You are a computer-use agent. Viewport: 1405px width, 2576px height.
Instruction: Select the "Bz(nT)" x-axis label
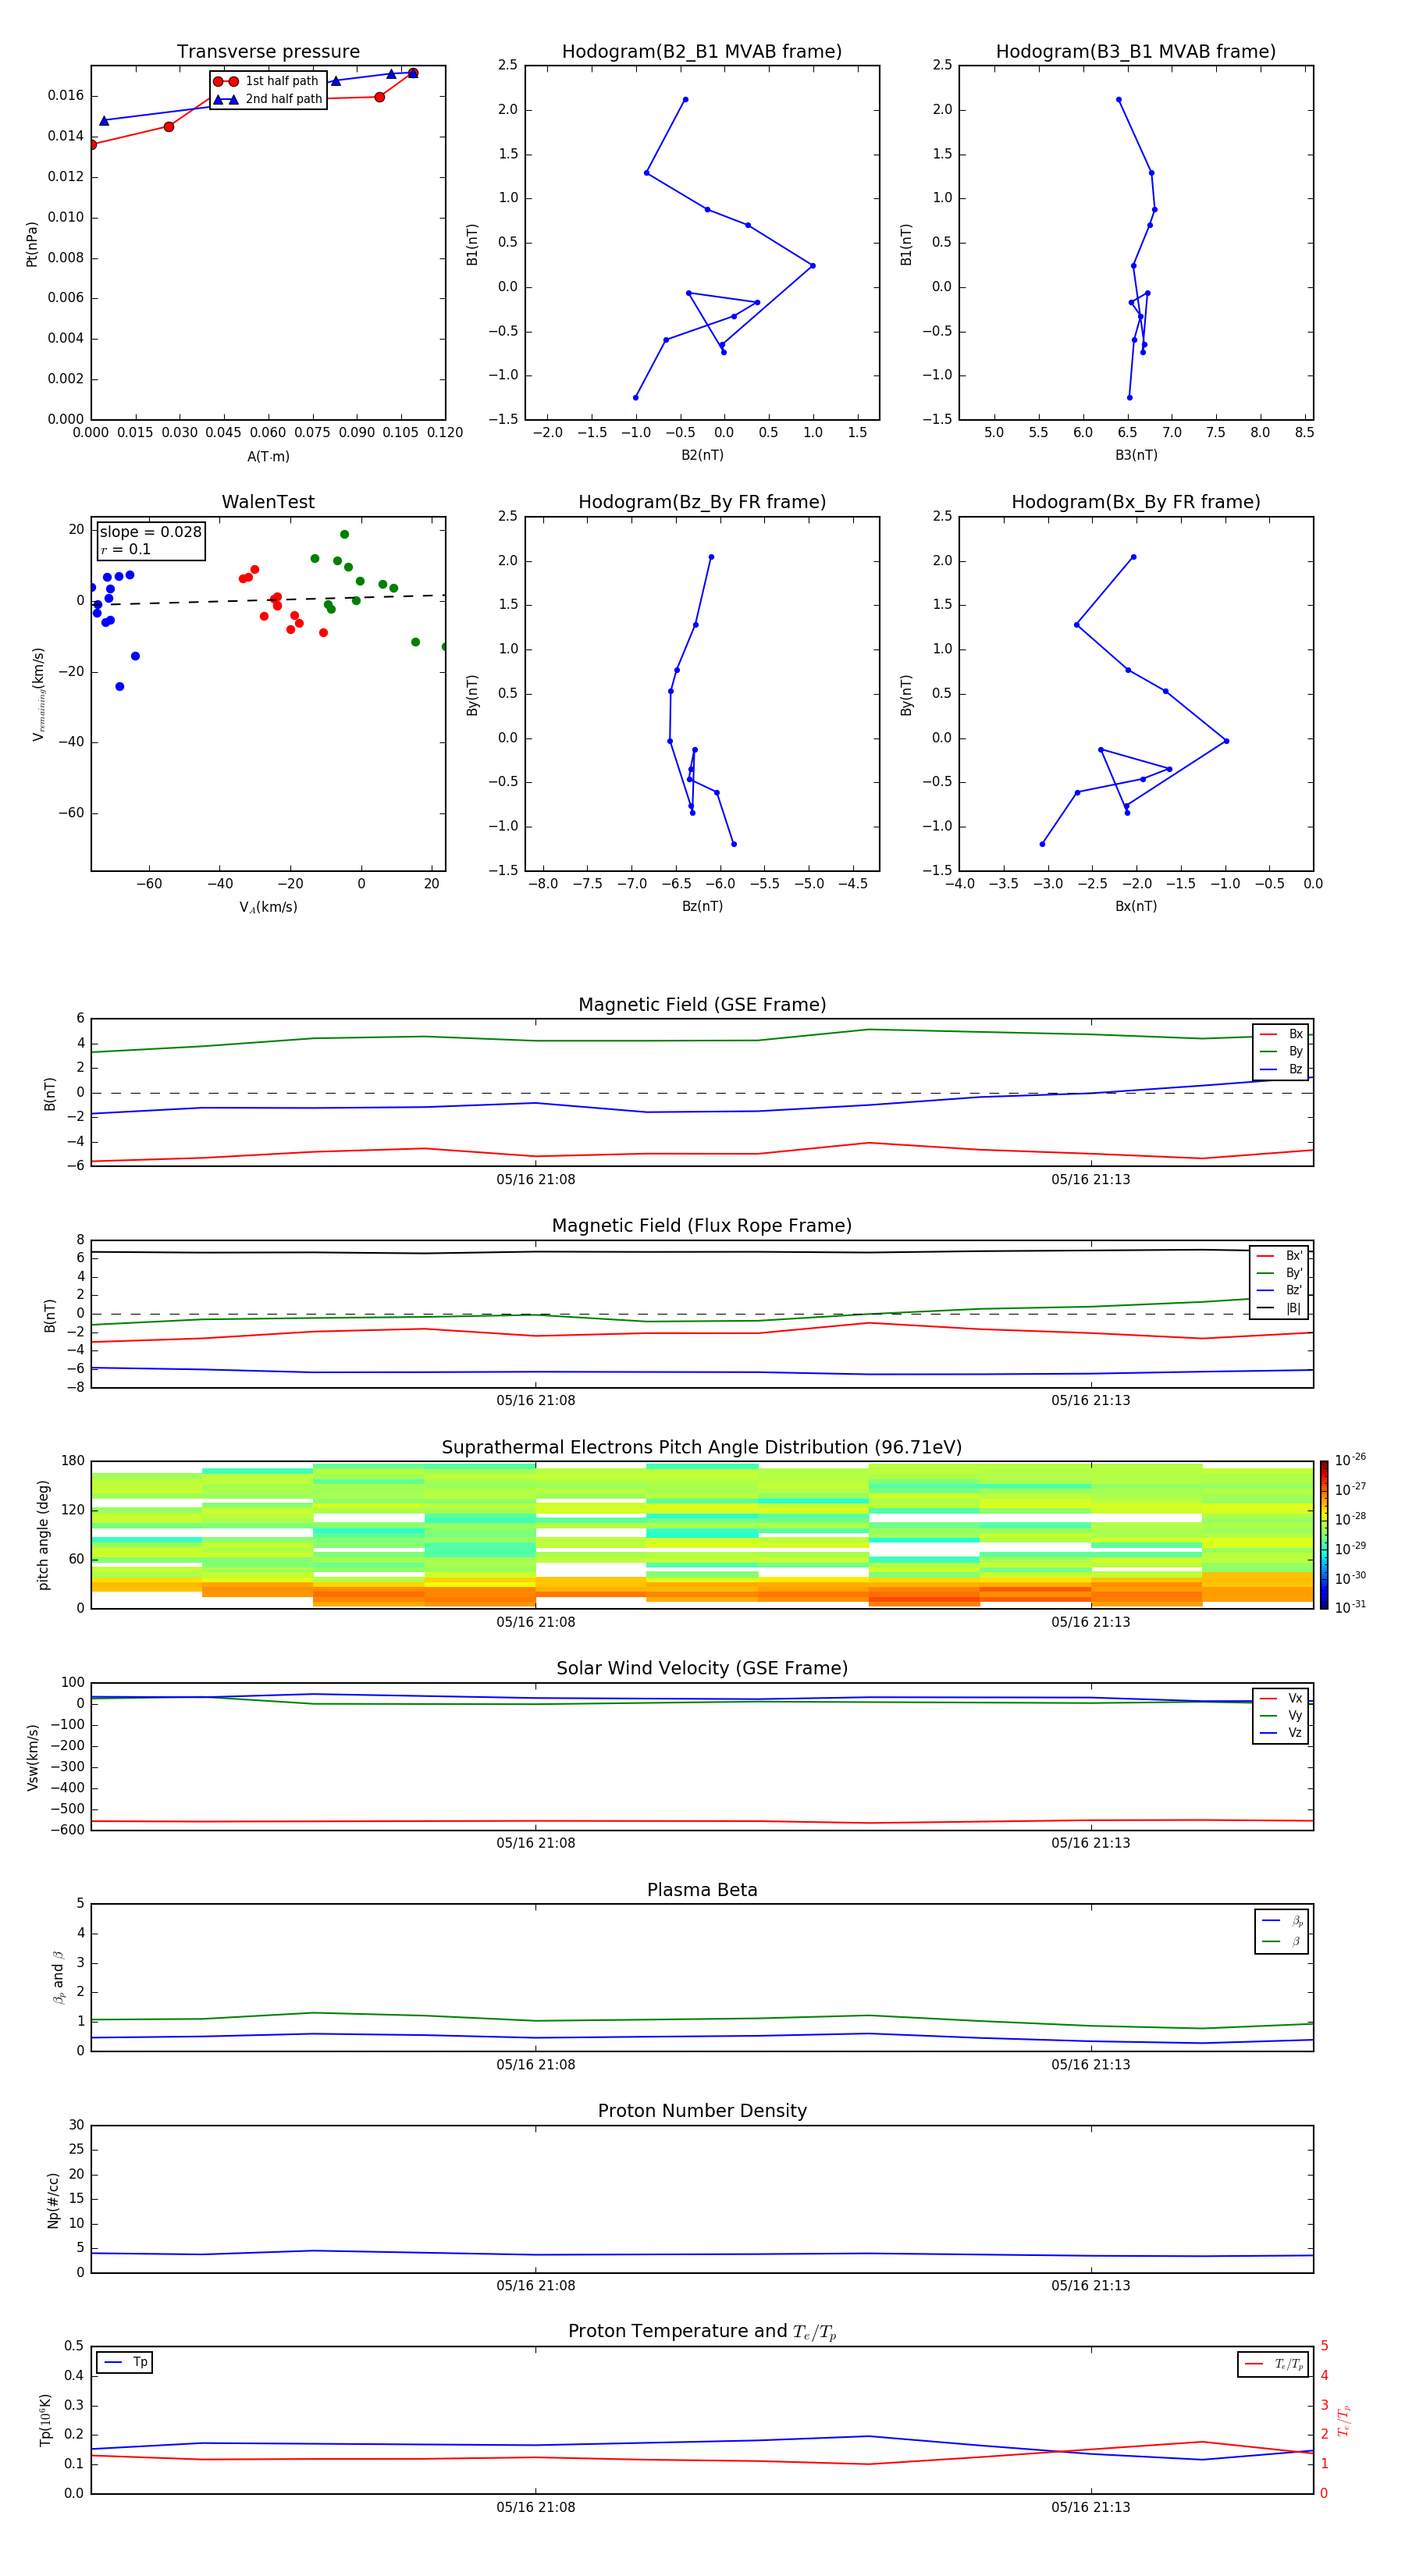click(702, 906)
